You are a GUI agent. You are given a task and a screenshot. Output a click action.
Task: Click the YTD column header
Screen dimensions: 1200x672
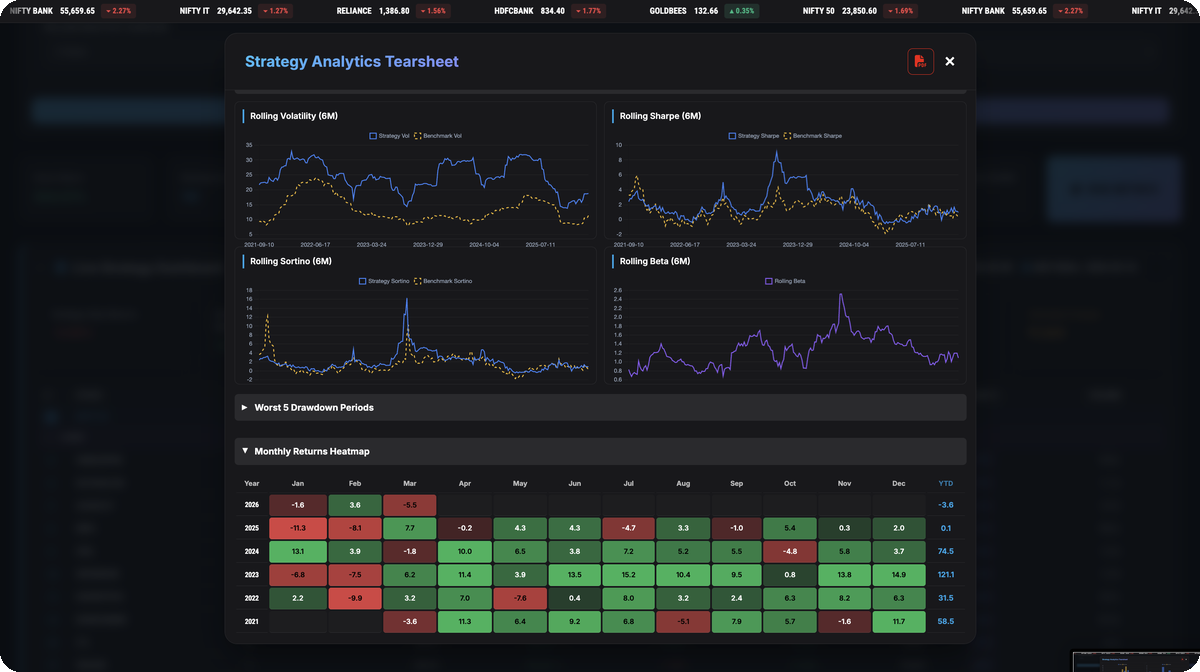pyautogui.click(x=945, y=483)
